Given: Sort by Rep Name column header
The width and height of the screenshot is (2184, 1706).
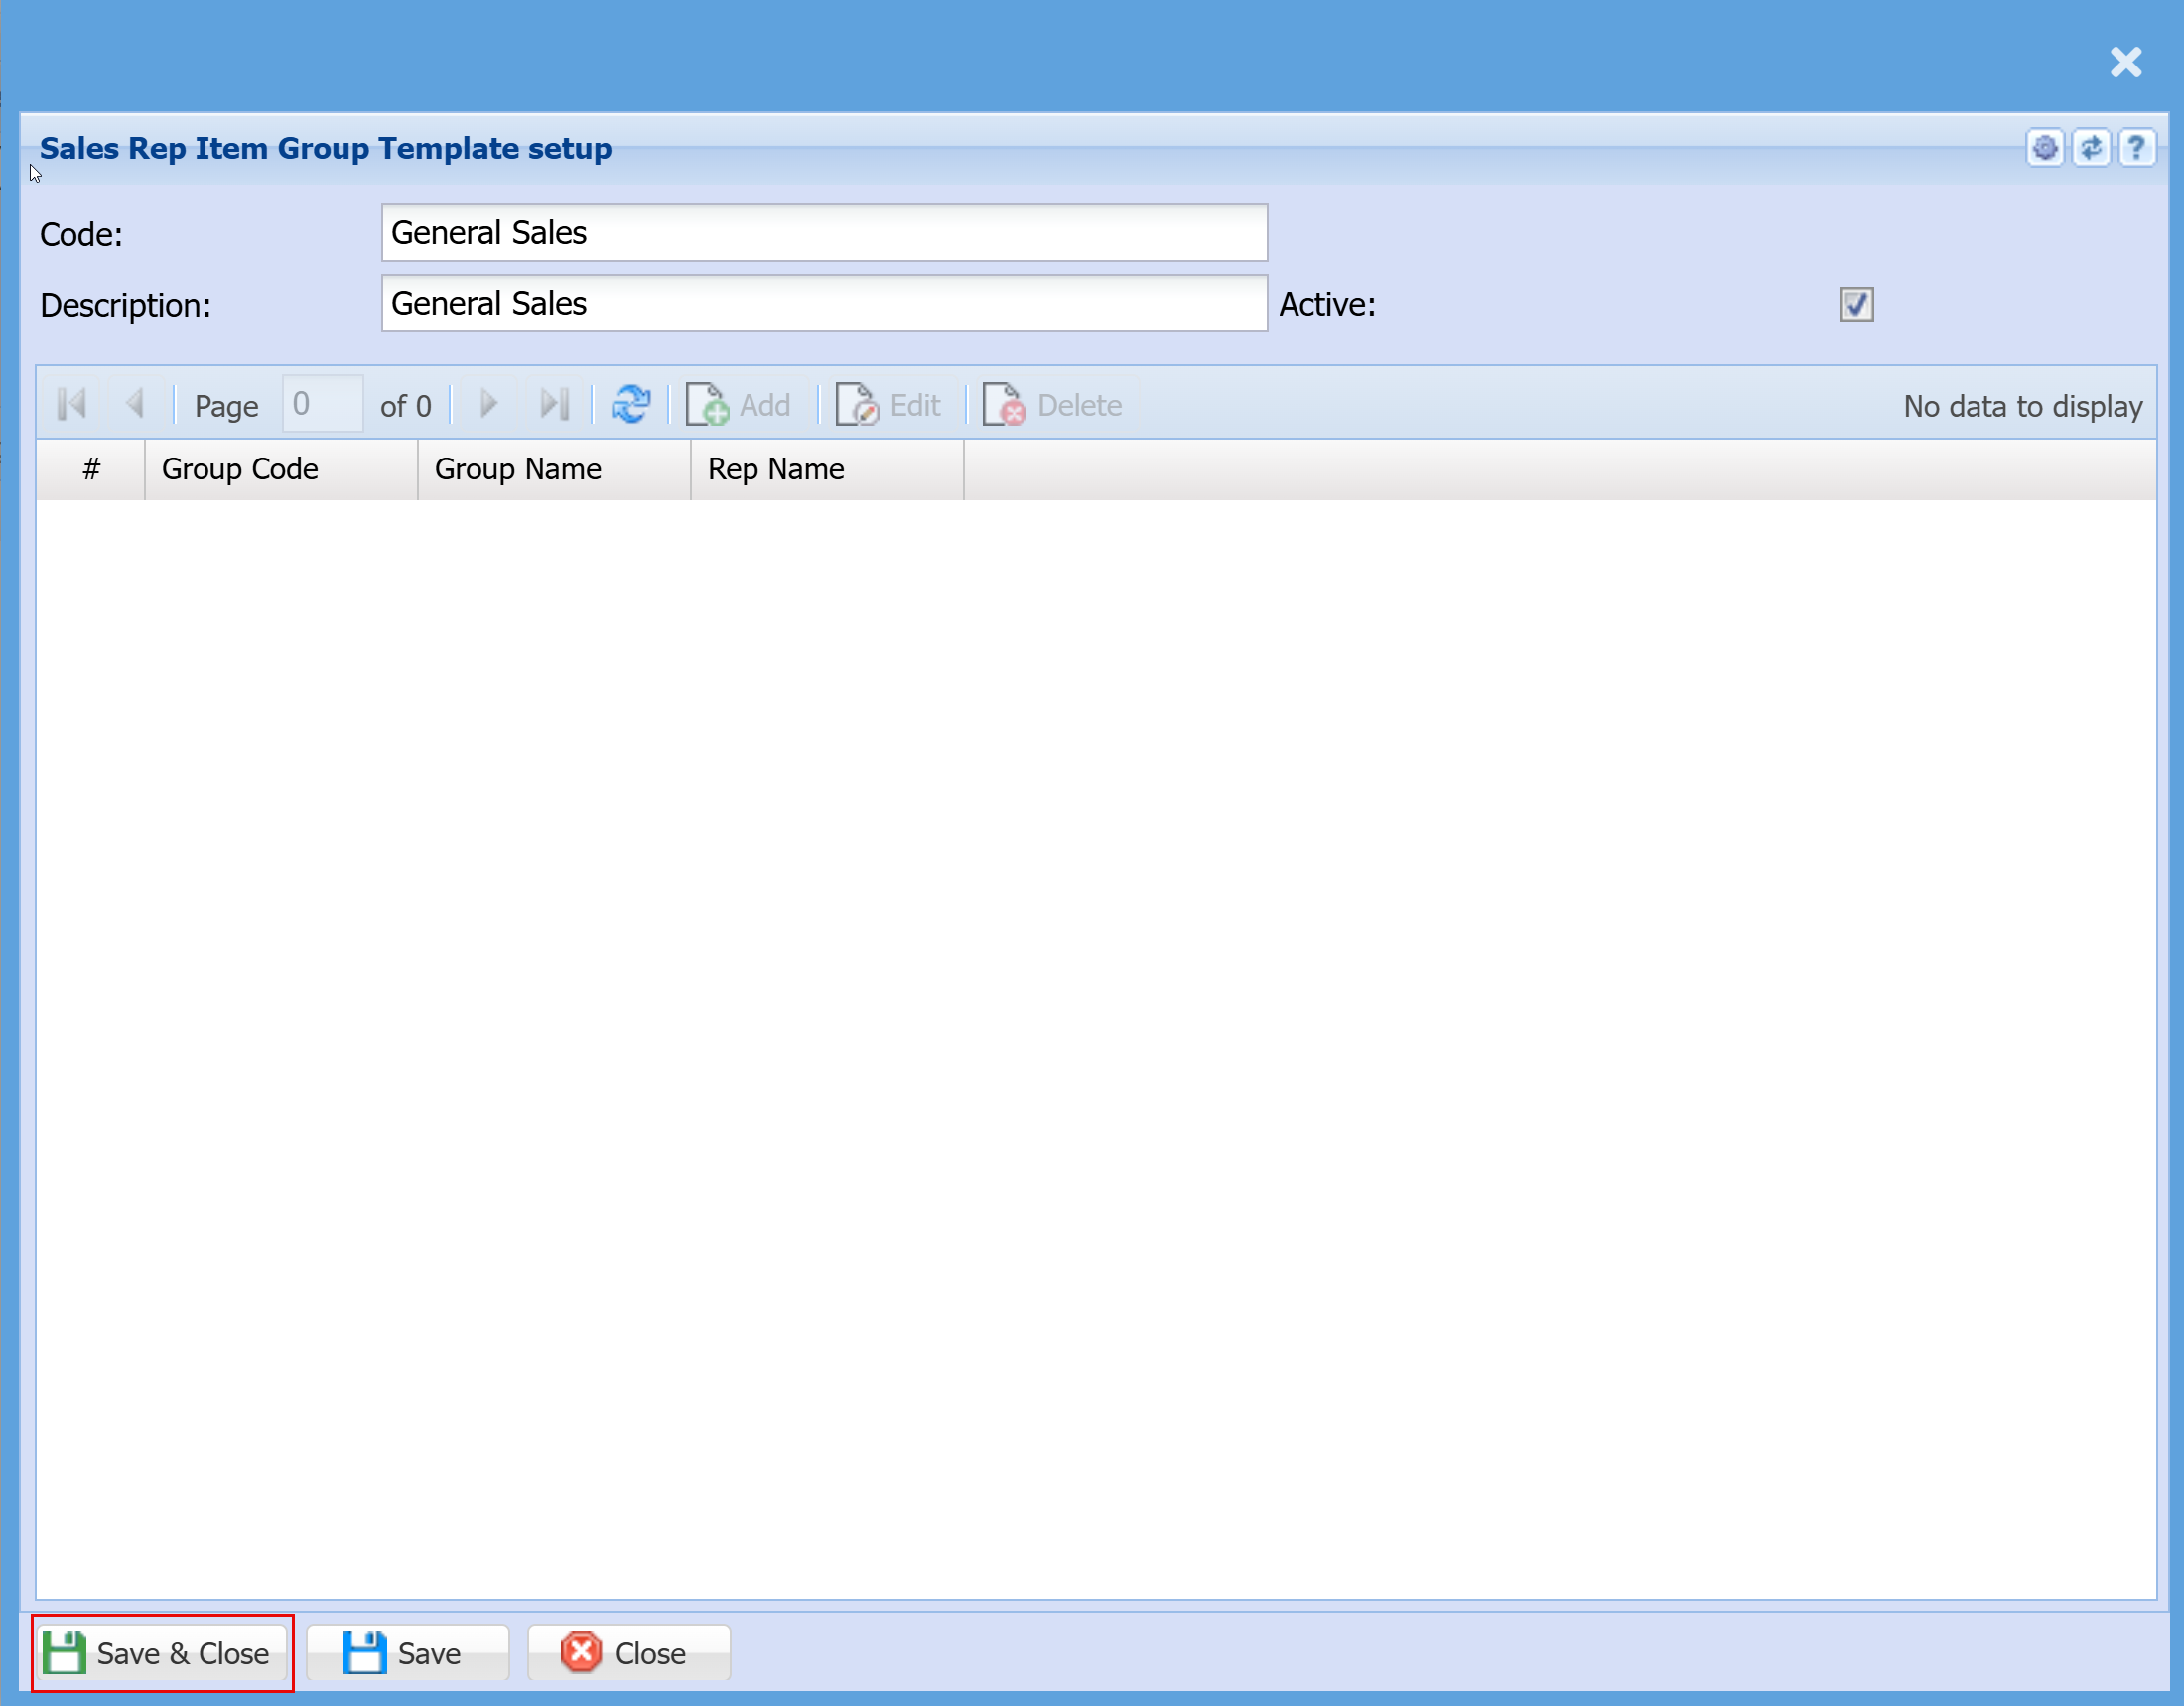Looking at the screenshot, I should tap(826, 469).
